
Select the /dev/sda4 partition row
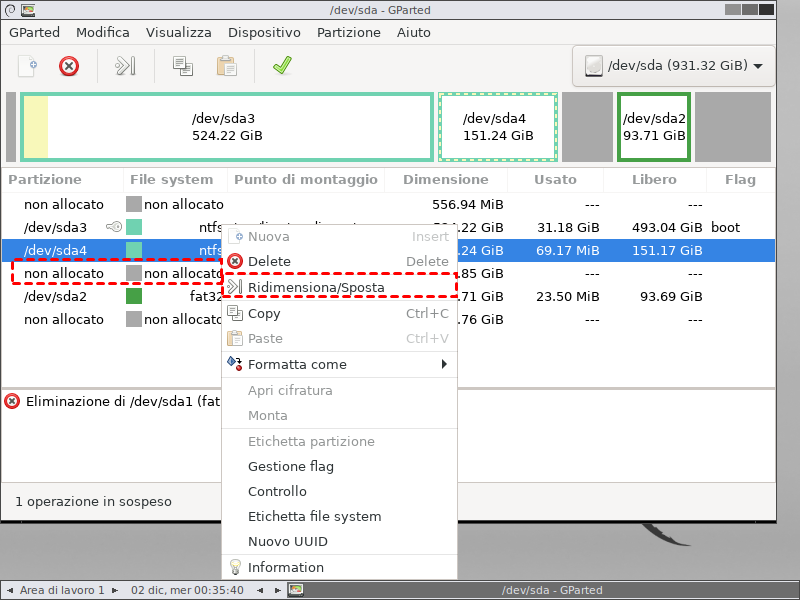(388, 250)
